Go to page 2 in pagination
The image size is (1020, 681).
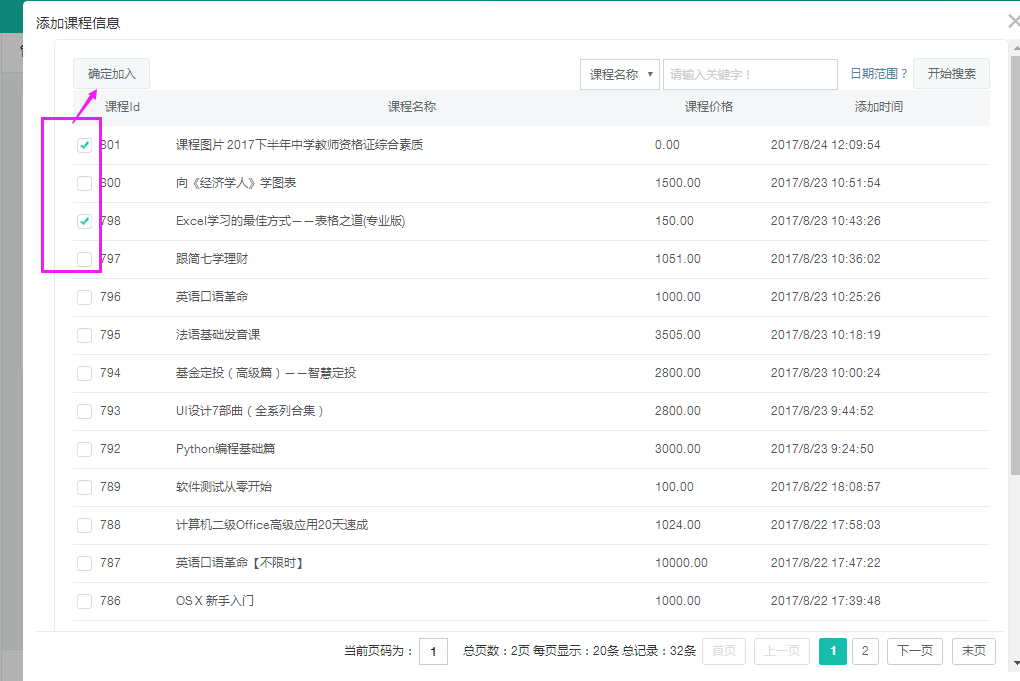click(x=865, y=651)
